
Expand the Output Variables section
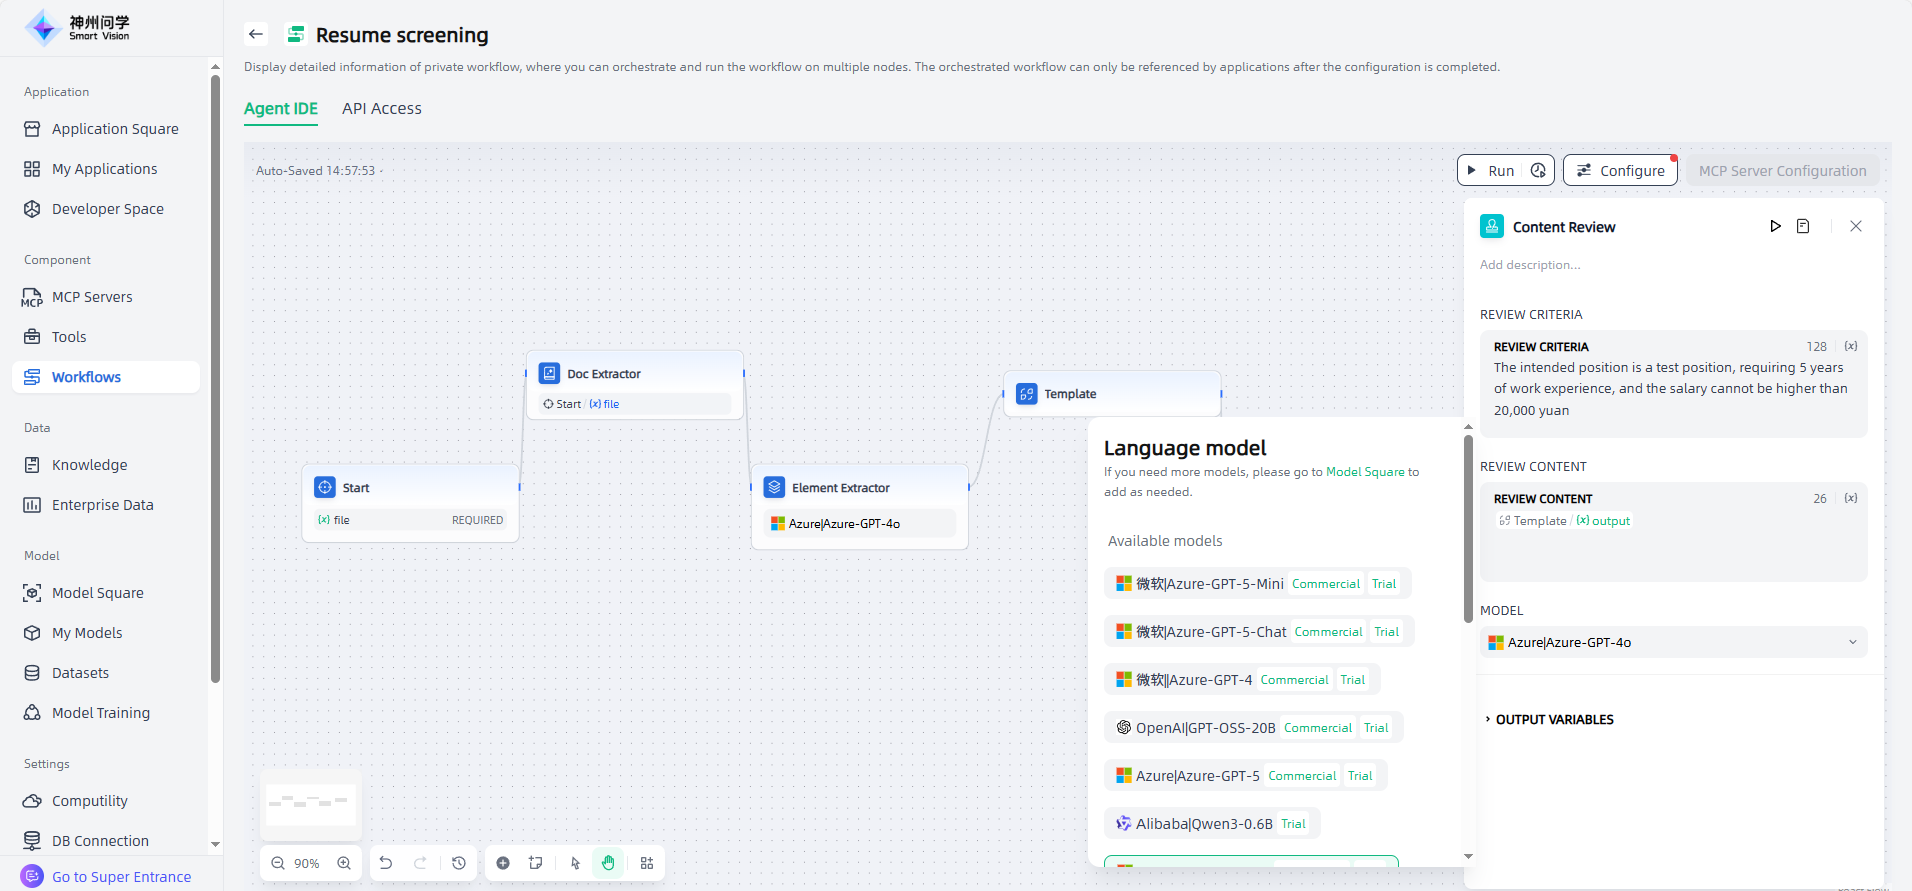click(x=1554, y=719)
